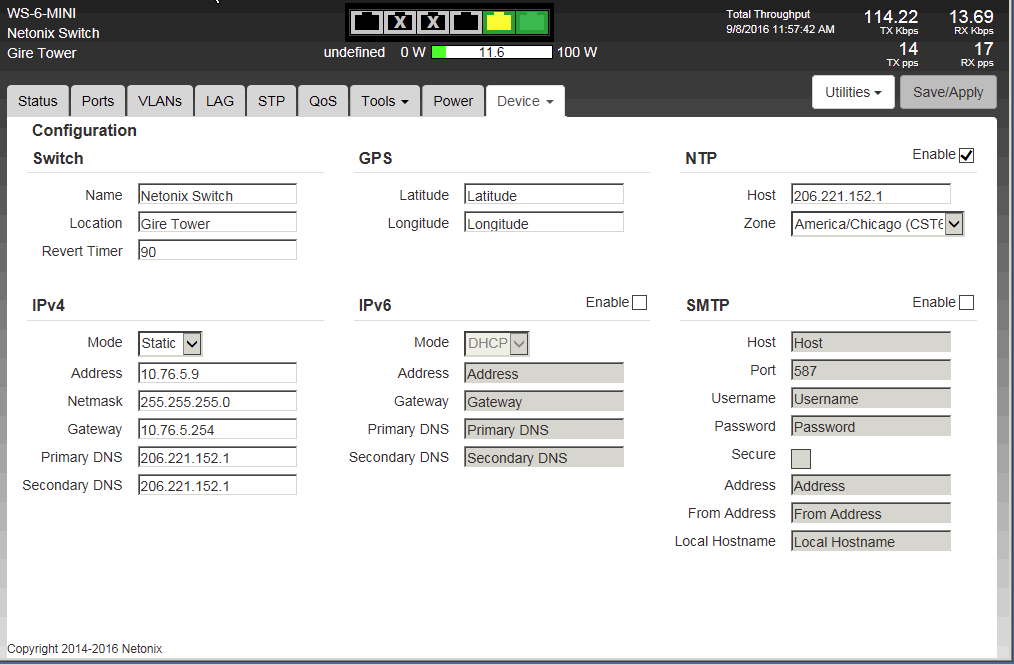The height and width of the screenshot is (665, 1014).
Task: Click the third port icon marked X
Action: click(433, 21)
